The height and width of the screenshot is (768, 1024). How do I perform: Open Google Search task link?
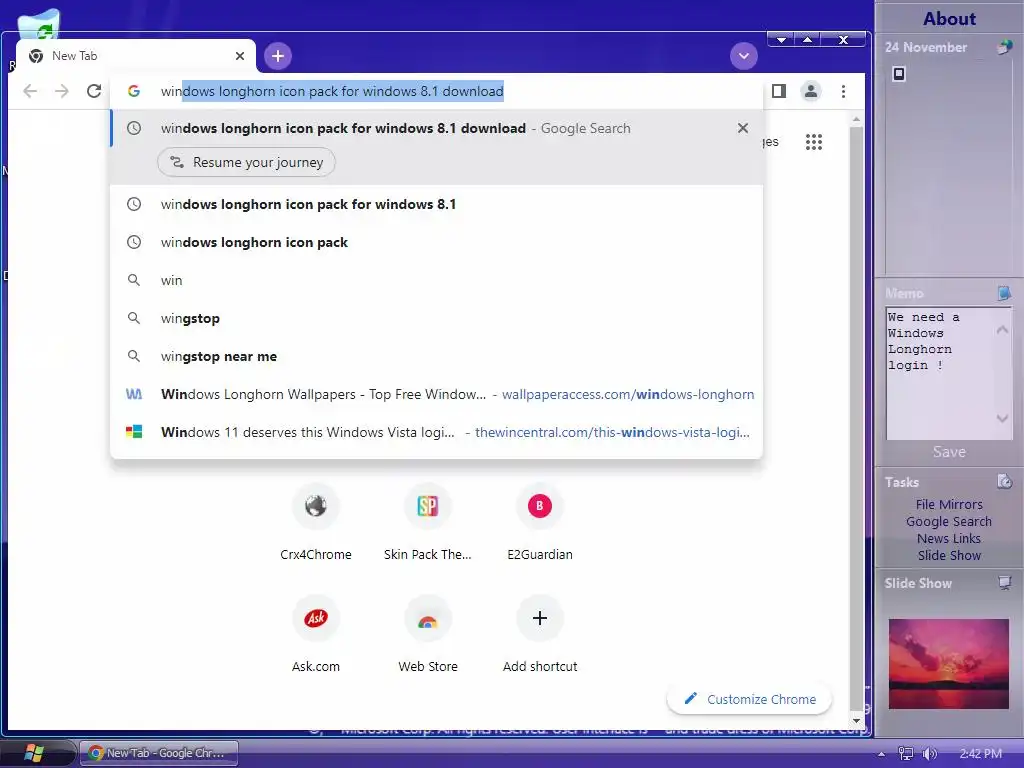click(x=949, y=521)
